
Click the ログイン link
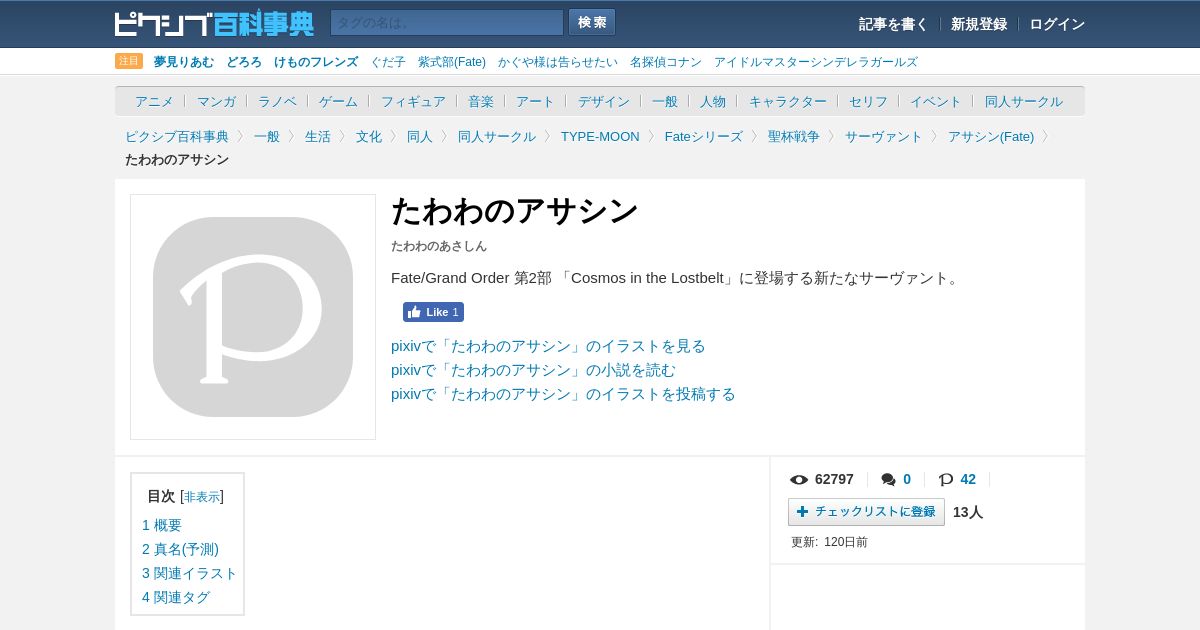pos(1057,24)
